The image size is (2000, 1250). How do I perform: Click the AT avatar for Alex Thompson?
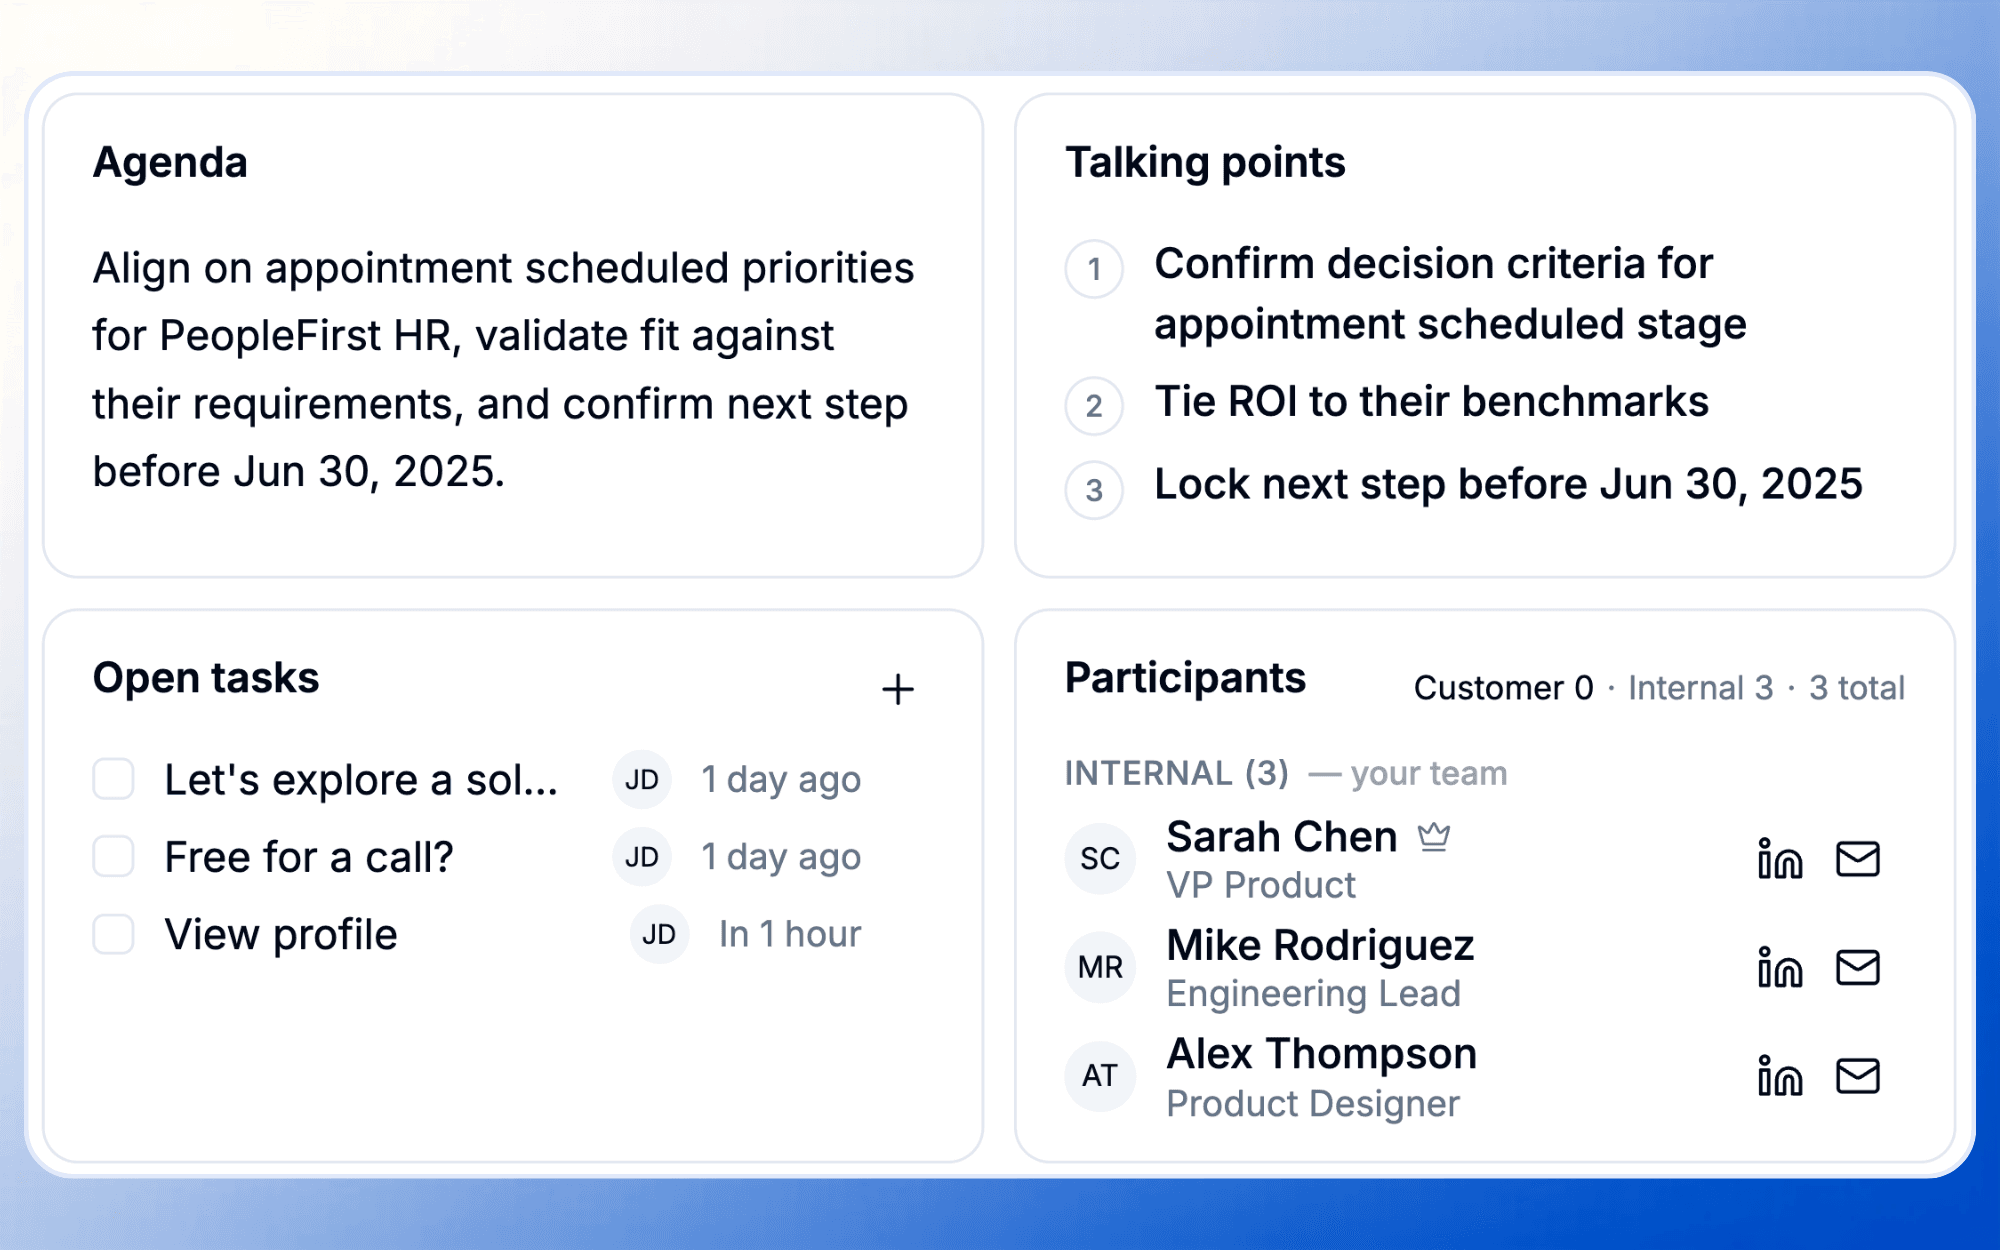click(1100, 1076)
